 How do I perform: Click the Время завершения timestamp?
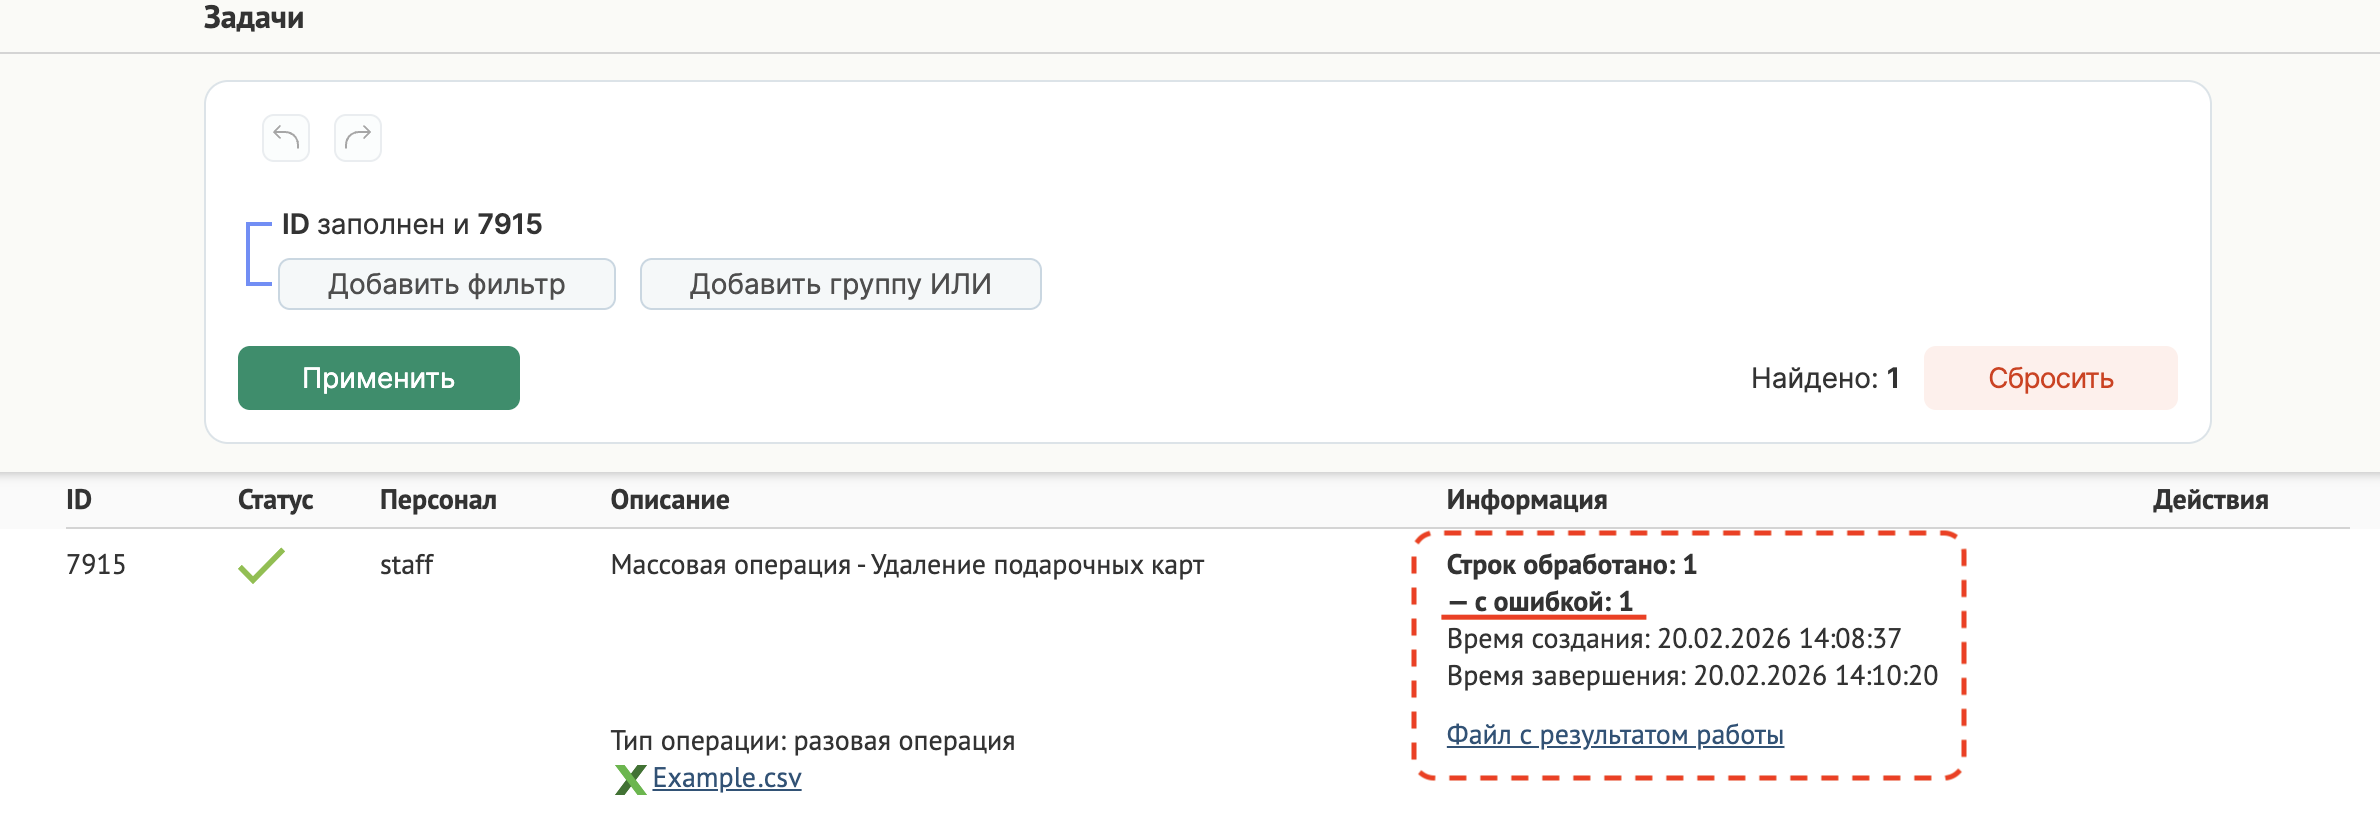pos(1692,676)
